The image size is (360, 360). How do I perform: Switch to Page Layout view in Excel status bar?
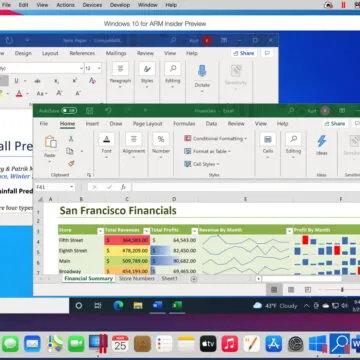[x=291, y=290]
